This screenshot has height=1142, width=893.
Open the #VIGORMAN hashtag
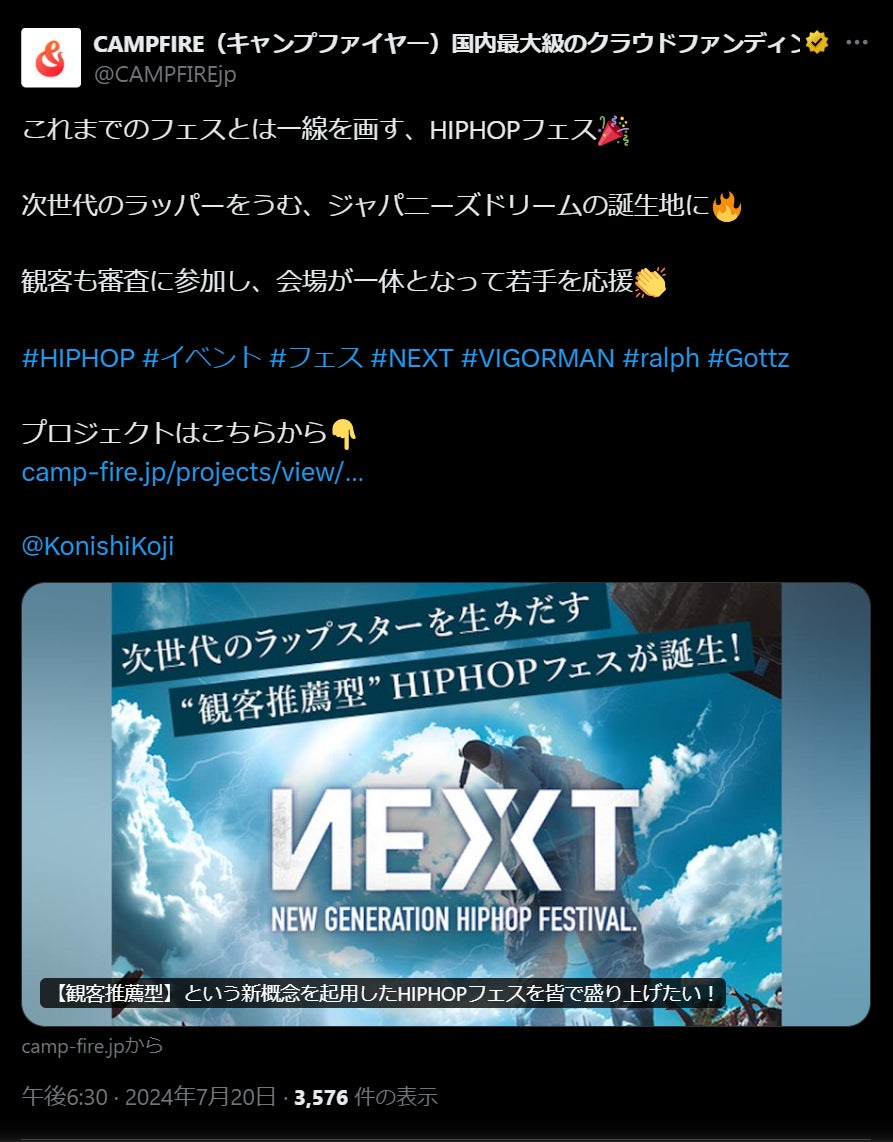tap(538, 358)
